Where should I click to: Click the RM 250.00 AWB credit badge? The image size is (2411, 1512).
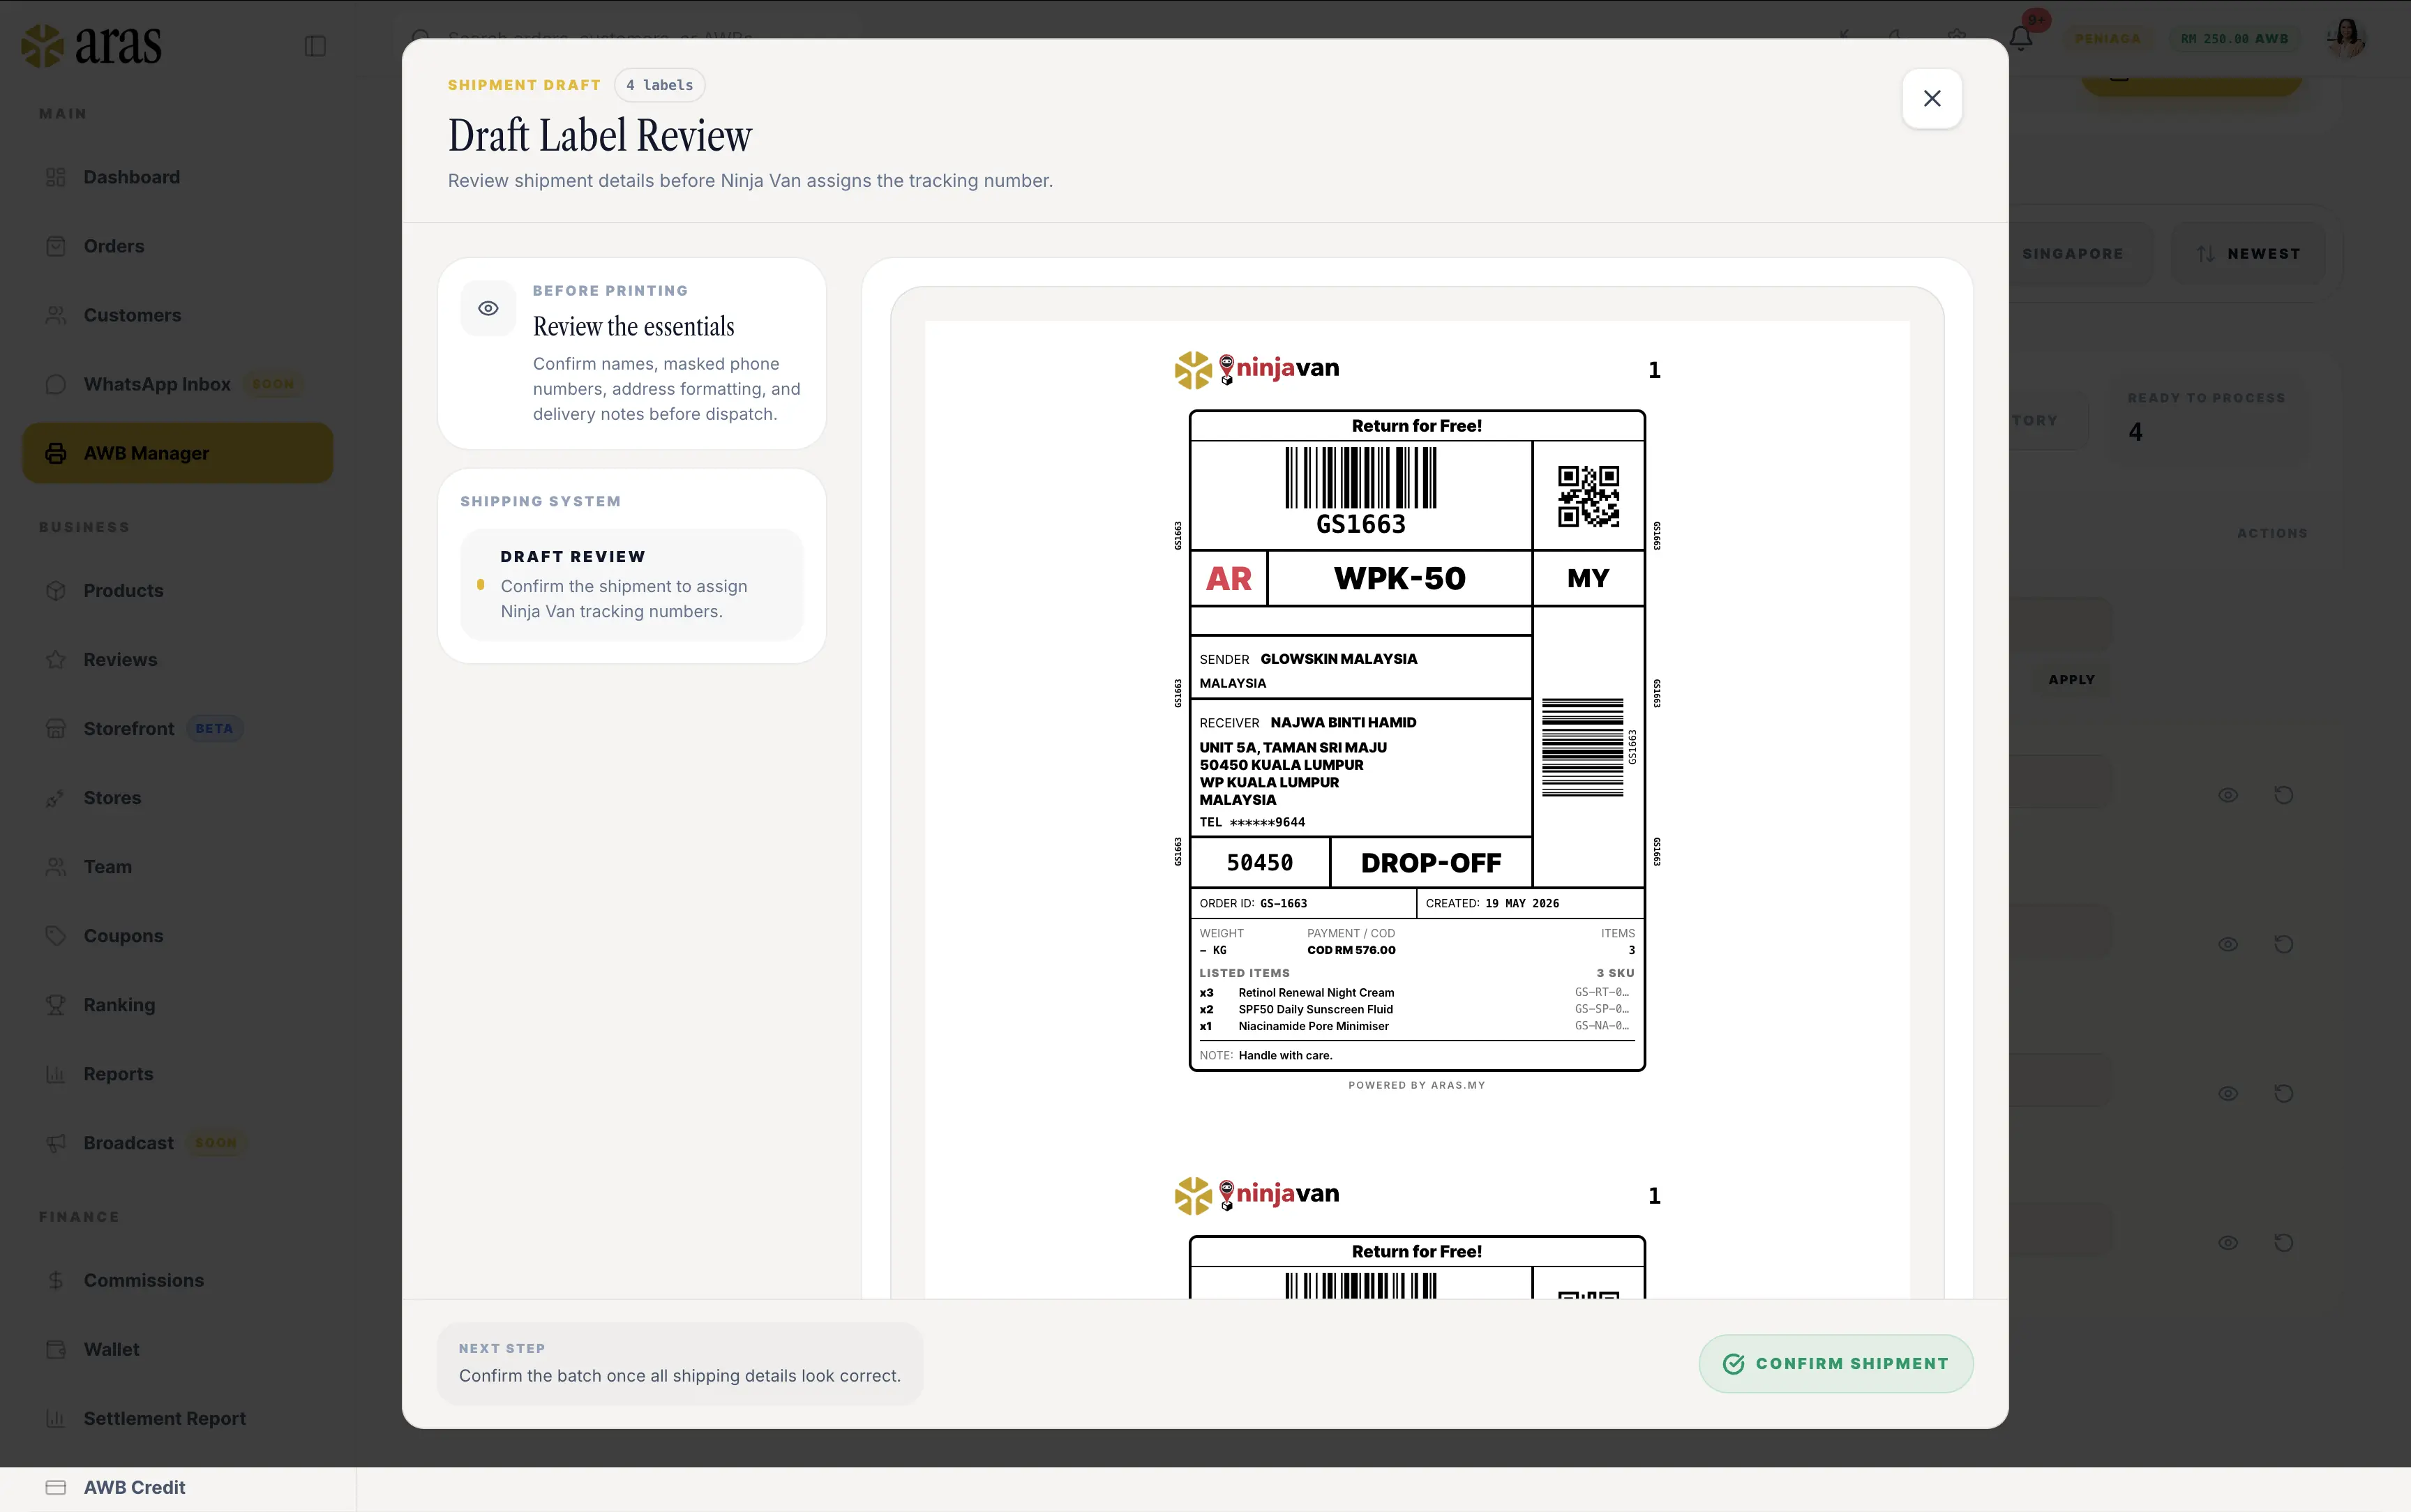(2234, 39)
